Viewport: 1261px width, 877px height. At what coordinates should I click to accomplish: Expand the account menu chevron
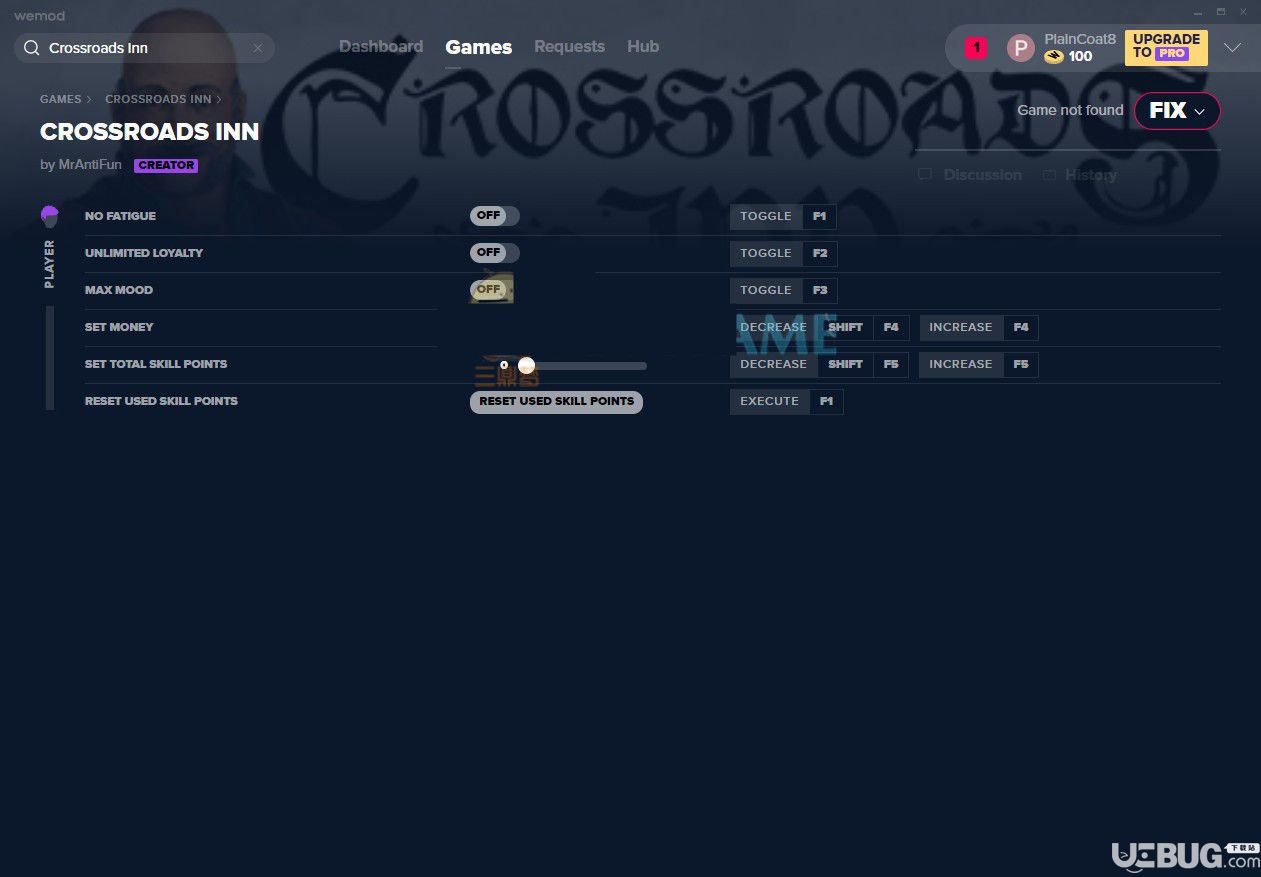click(1233, 48)
